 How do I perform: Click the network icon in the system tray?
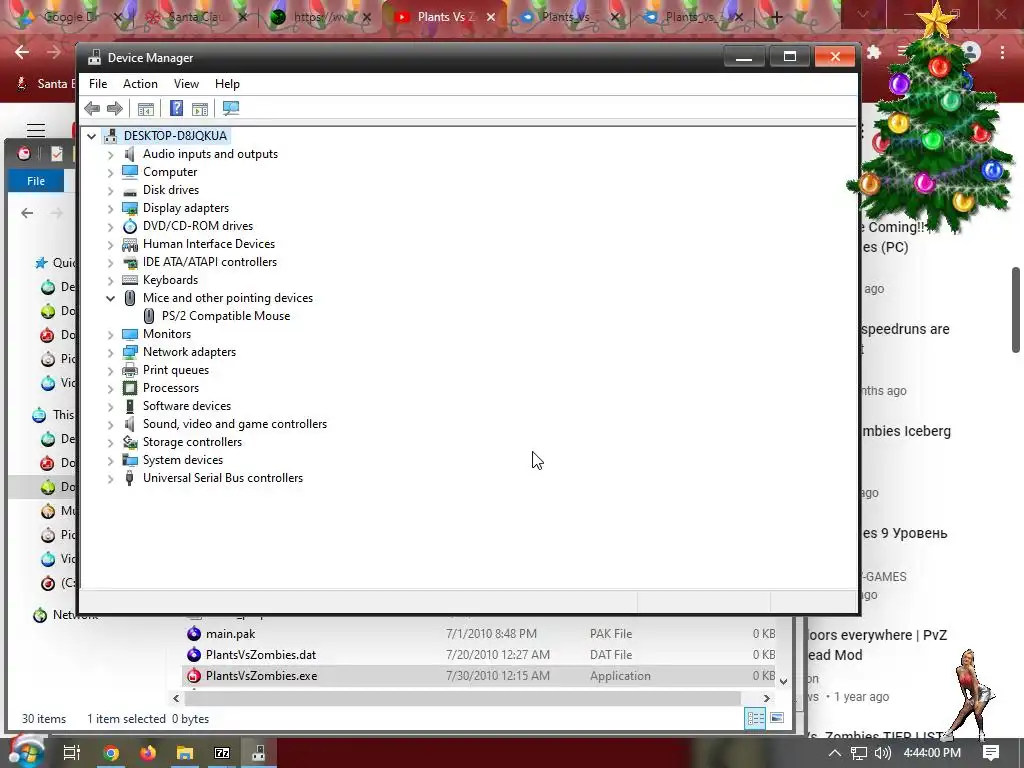(859, 753)
